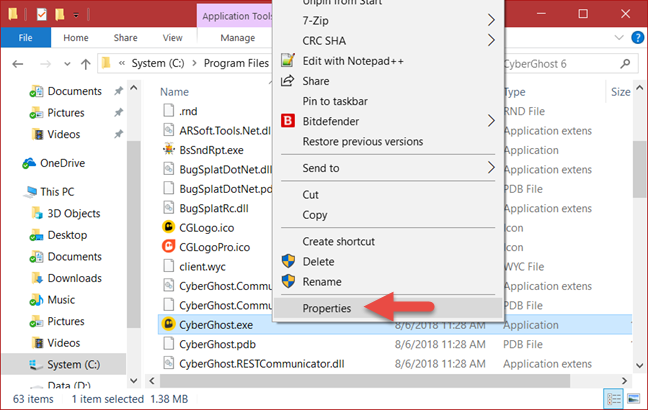648x410 pixels.
Task: Select pinned Pictures in Quick access
Action: pyautogui.click(x=66, y=113)
